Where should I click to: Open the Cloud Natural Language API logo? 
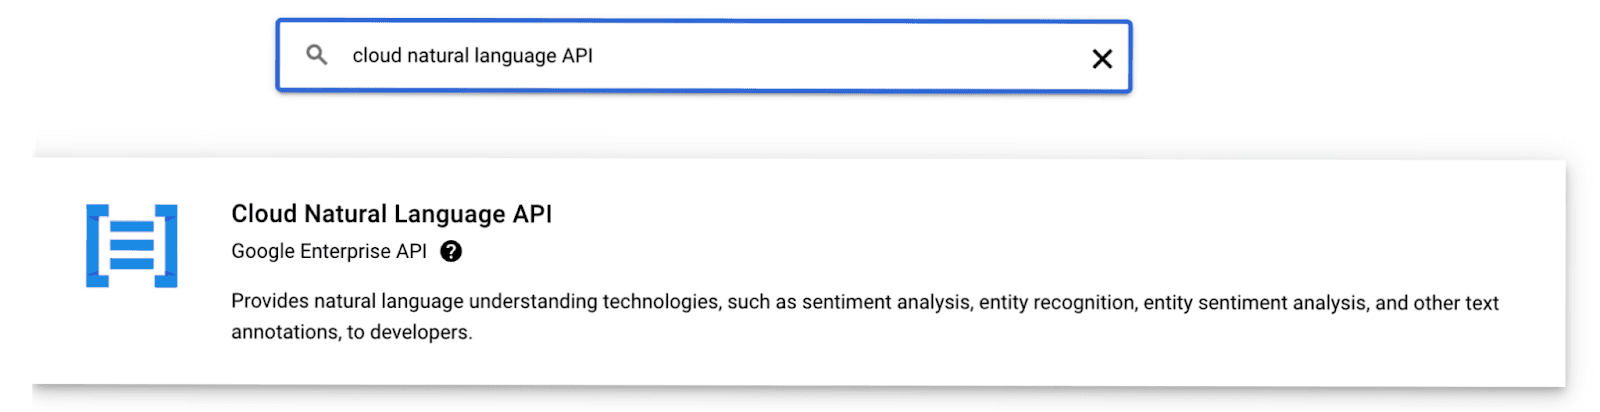[132, 246]
